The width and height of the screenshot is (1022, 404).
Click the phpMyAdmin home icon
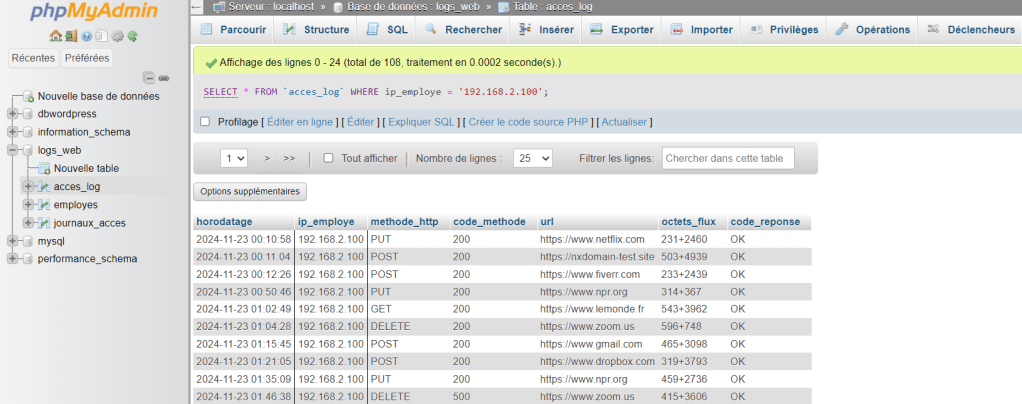point(55,36)
